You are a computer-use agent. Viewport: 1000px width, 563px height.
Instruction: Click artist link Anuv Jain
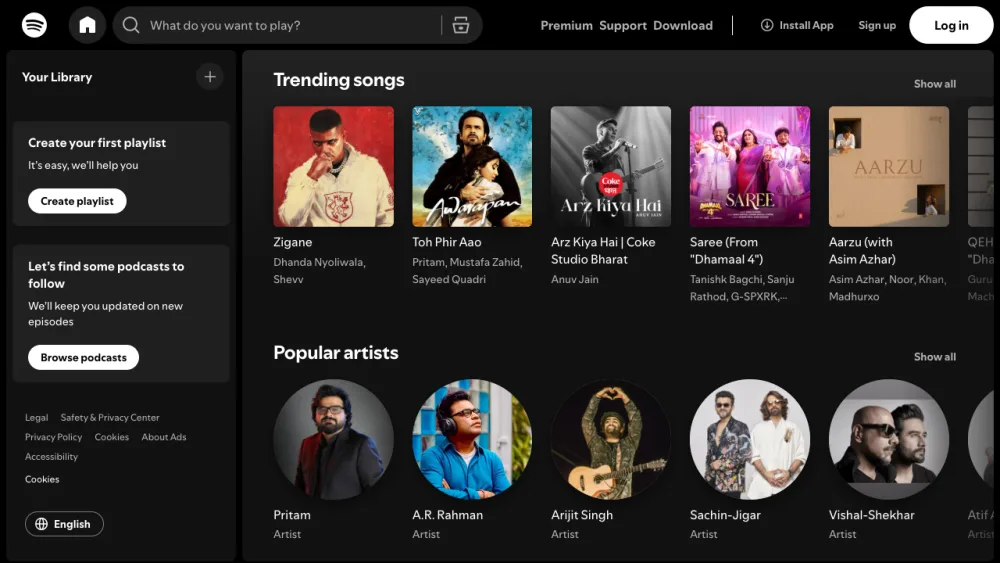pos(575,279)
